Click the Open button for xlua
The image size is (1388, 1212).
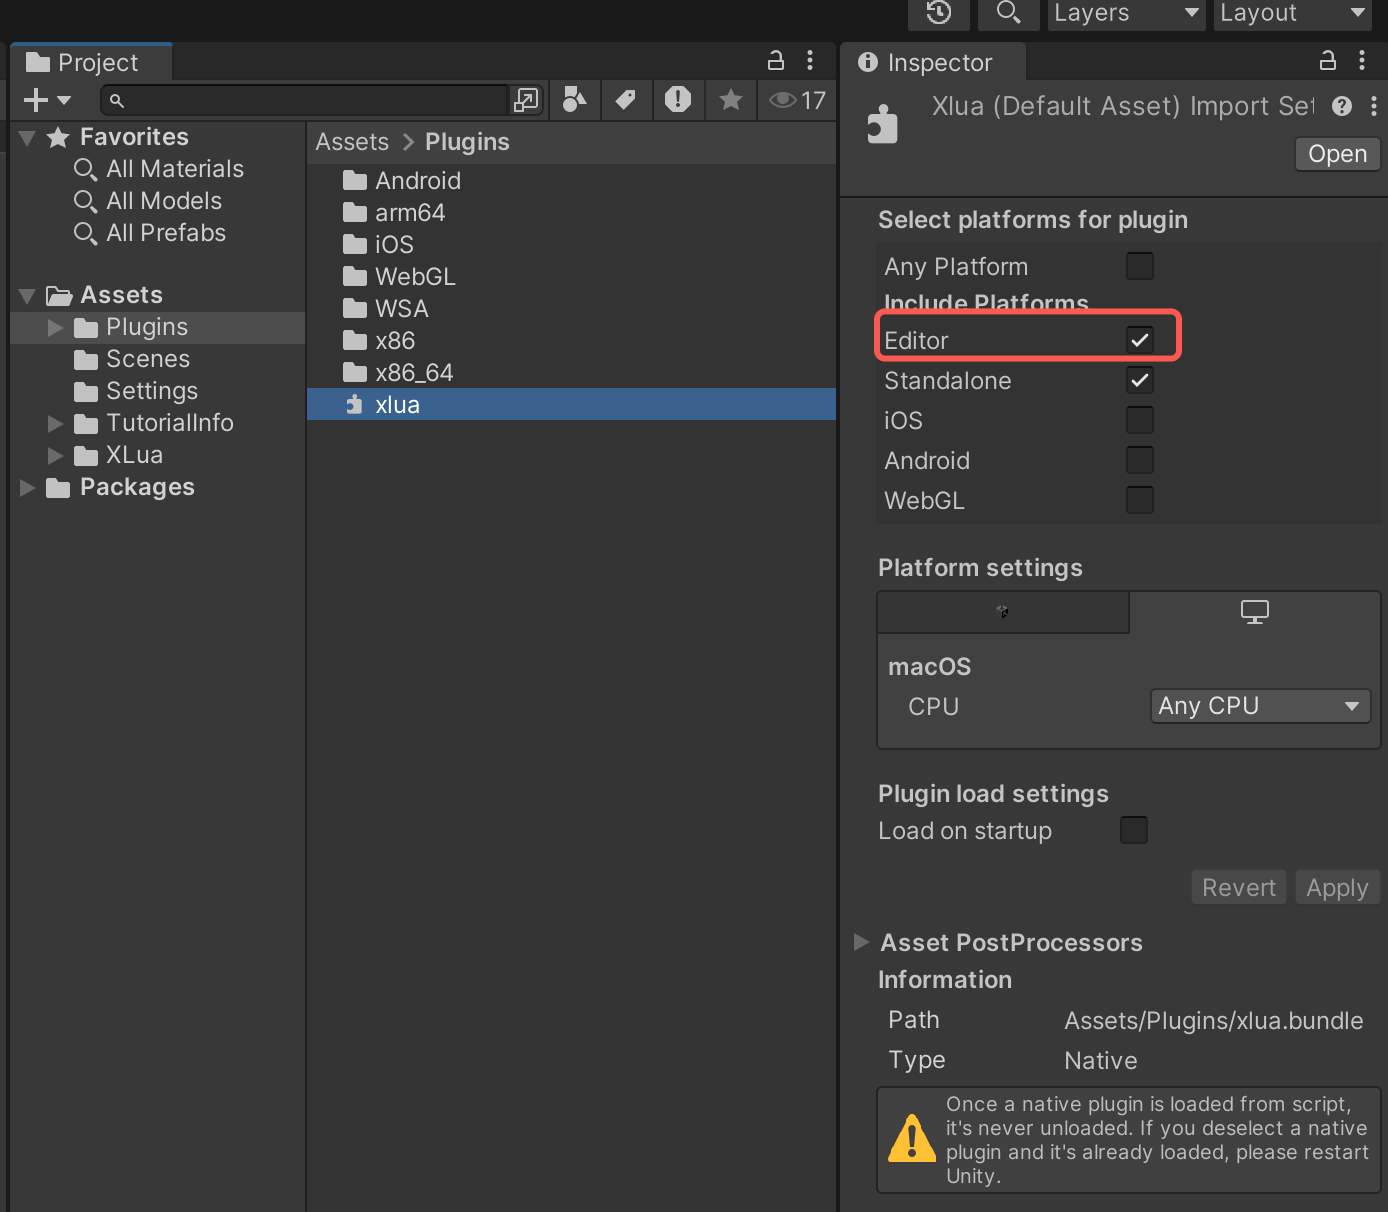coord(1337,154)
